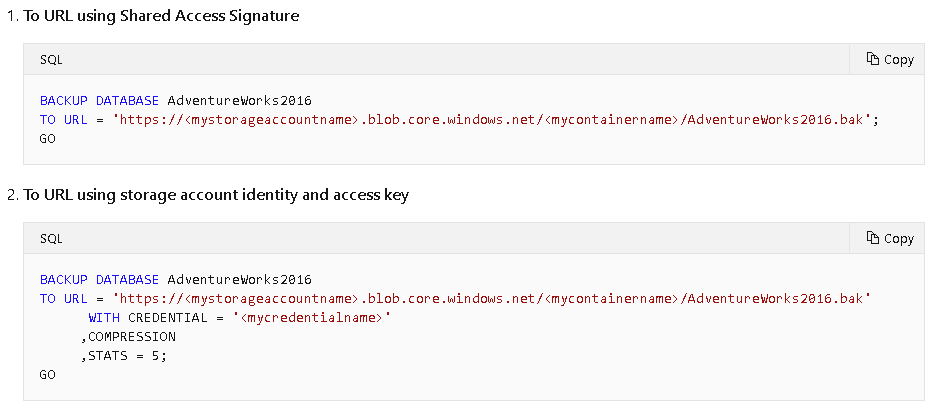This screenshot has height=413, width=933.
Task: Click the ,COMPRESSION option line
Action: coord(128,336)
